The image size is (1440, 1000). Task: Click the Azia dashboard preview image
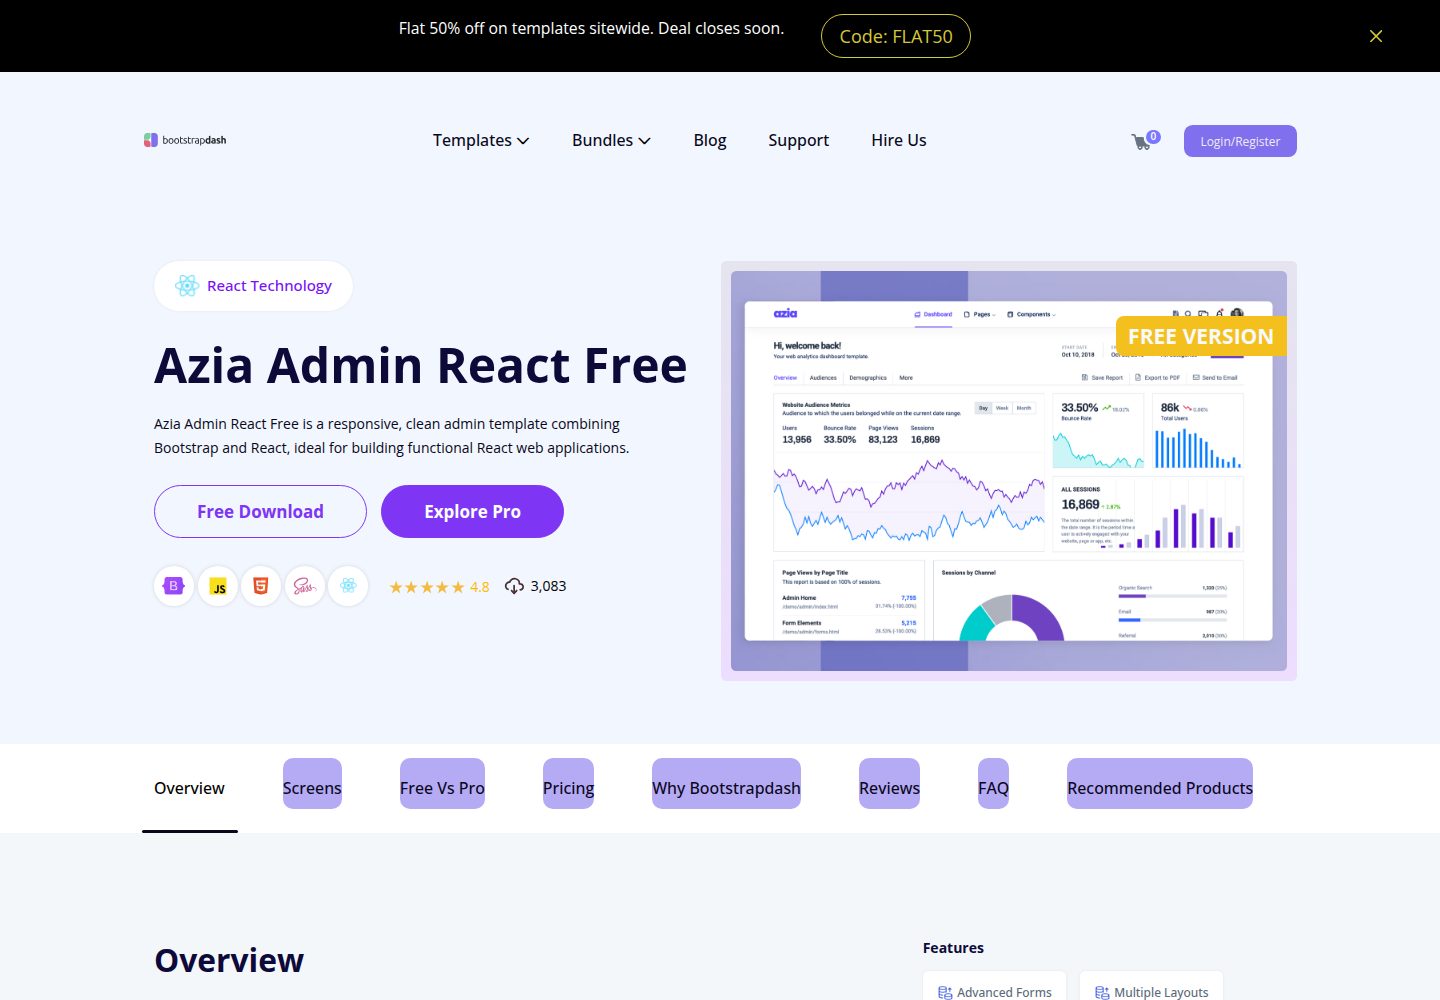(x=1009, y=471)
